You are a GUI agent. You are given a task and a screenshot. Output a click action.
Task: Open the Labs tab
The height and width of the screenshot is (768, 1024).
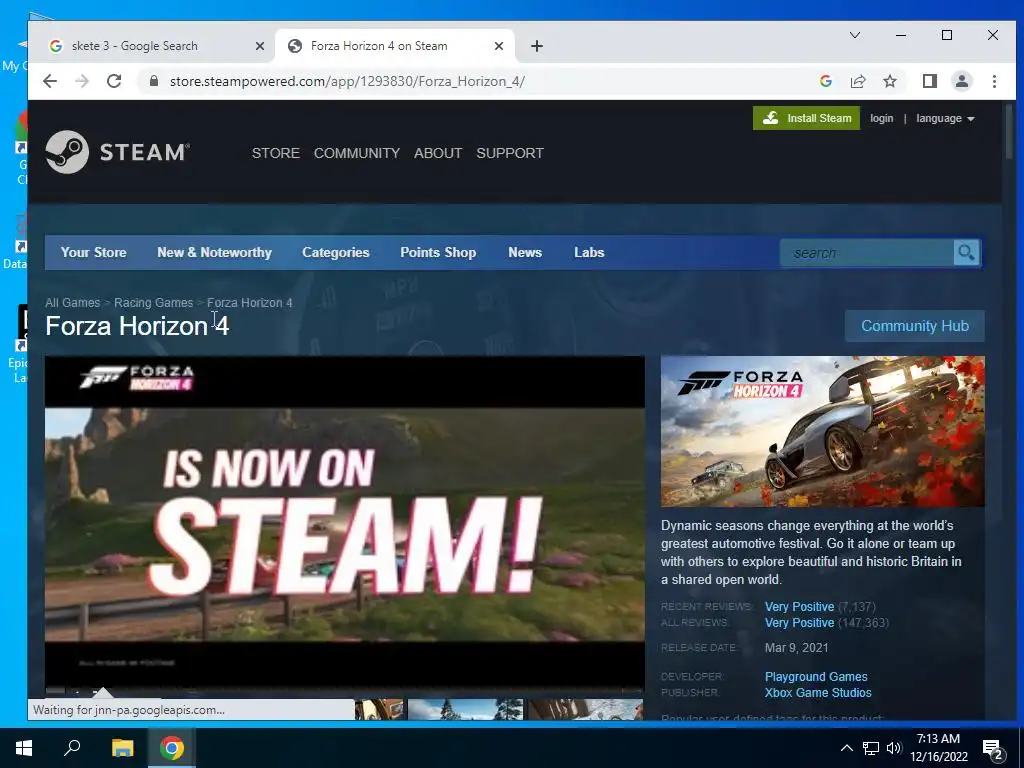(589, 252)
